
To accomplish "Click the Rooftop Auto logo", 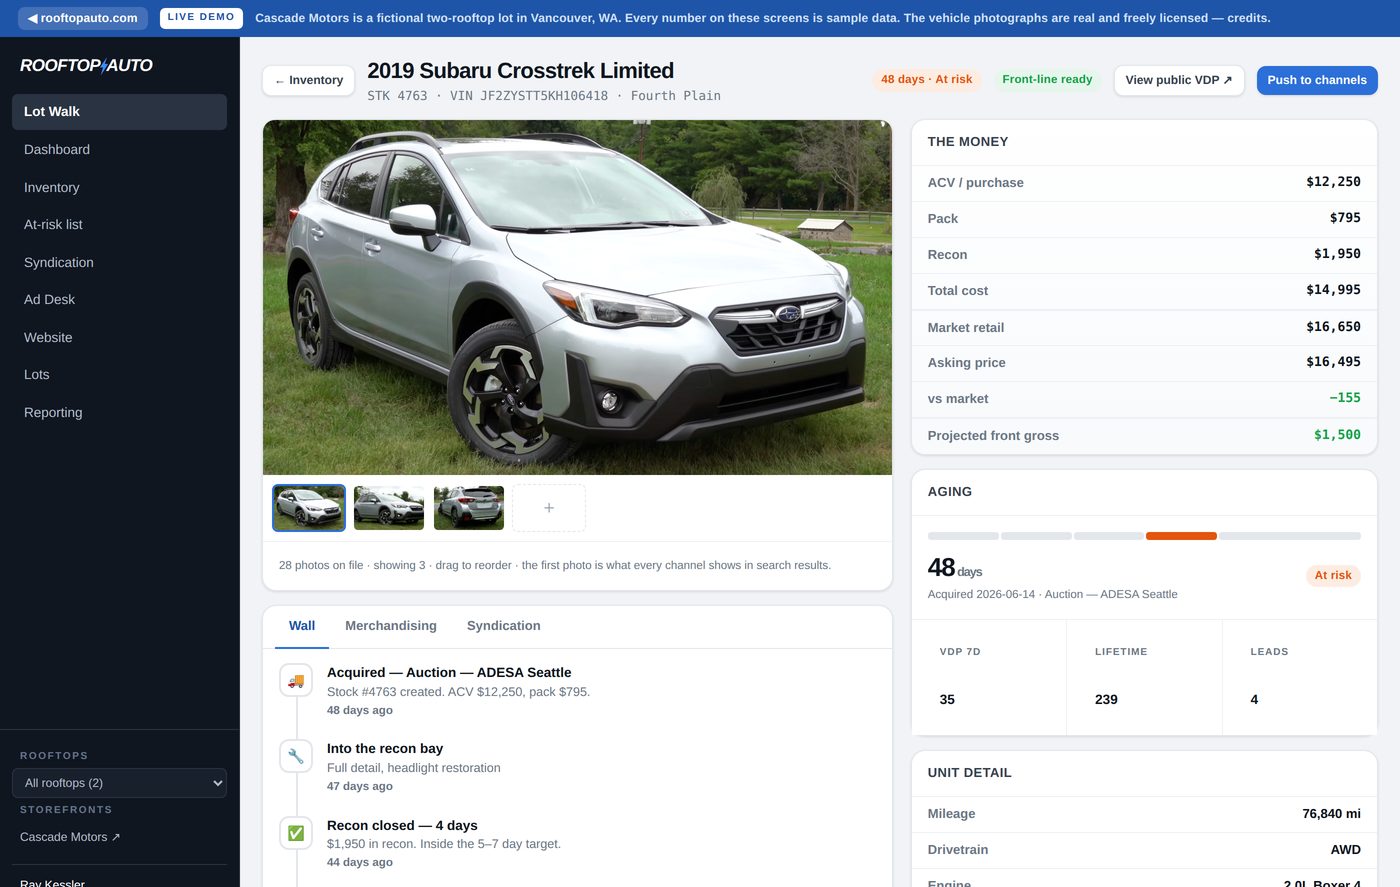I will click(86, 65).
